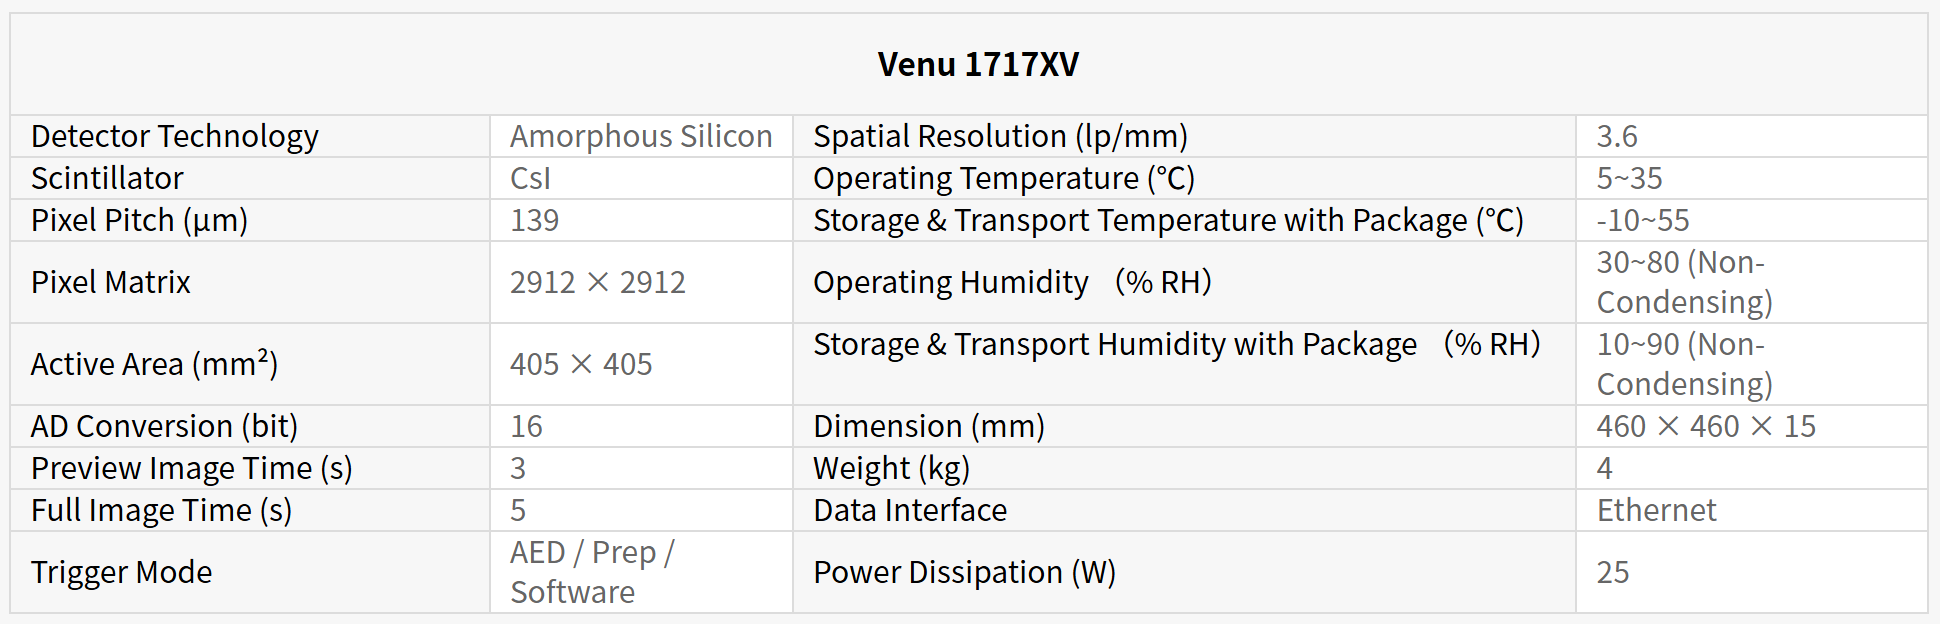Screen dimensions: 1940x624
Task: Select the Power Dissipation (W) label
Action: 964,572
